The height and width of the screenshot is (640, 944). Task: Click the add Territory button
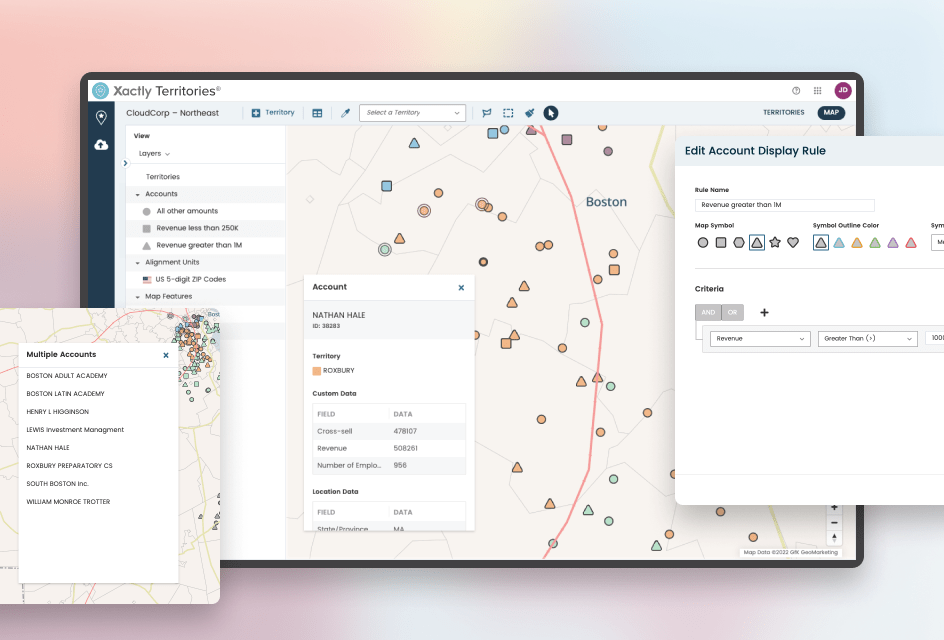[x=273, y=113]
